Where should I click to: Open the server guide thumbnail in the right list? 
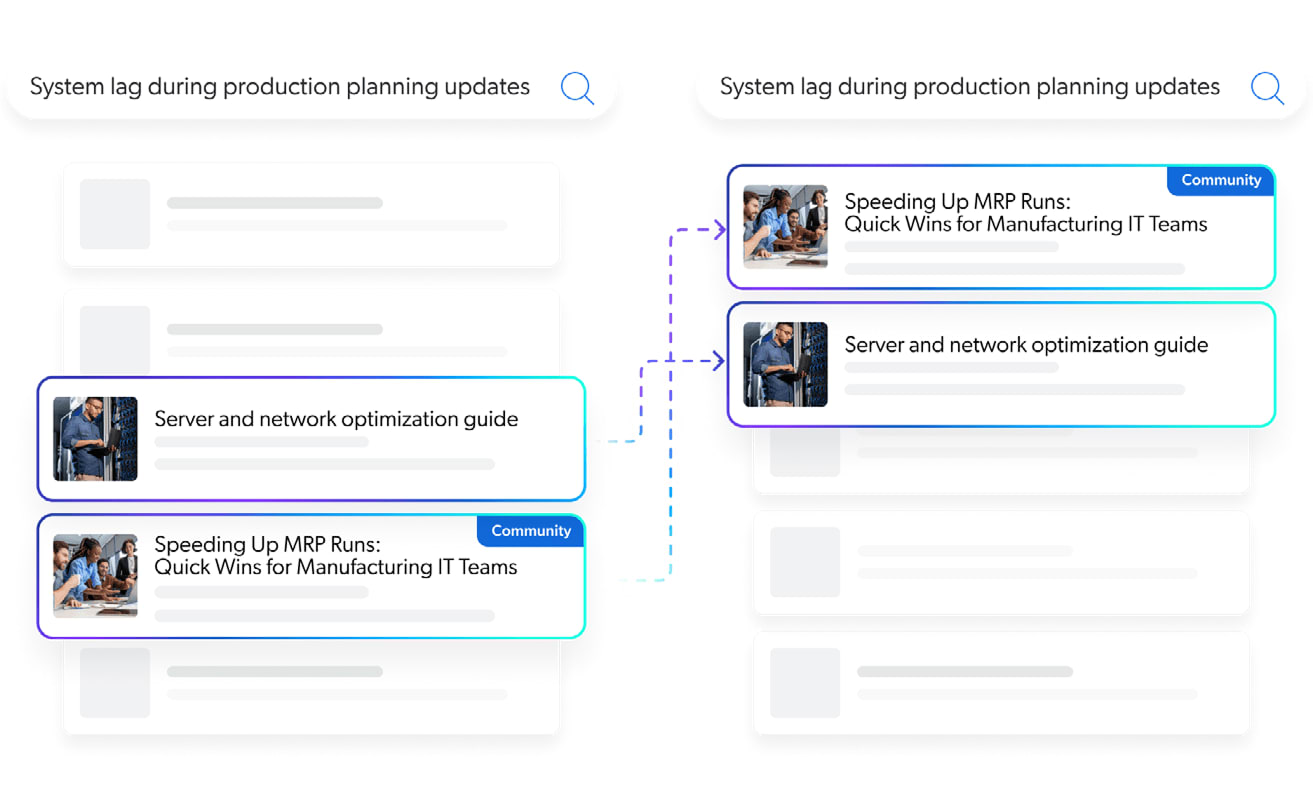[785, 364]
